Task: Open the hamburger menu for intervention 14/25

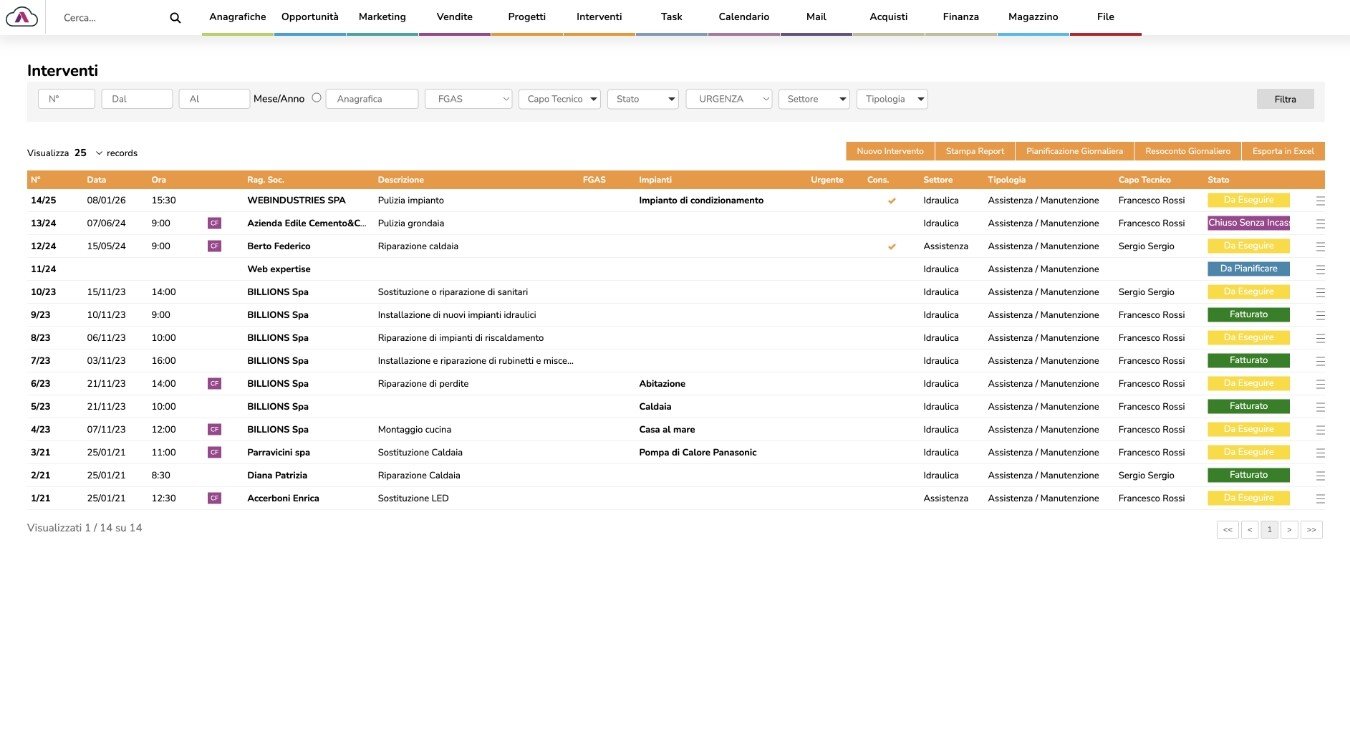Action: pos(1320,201)
